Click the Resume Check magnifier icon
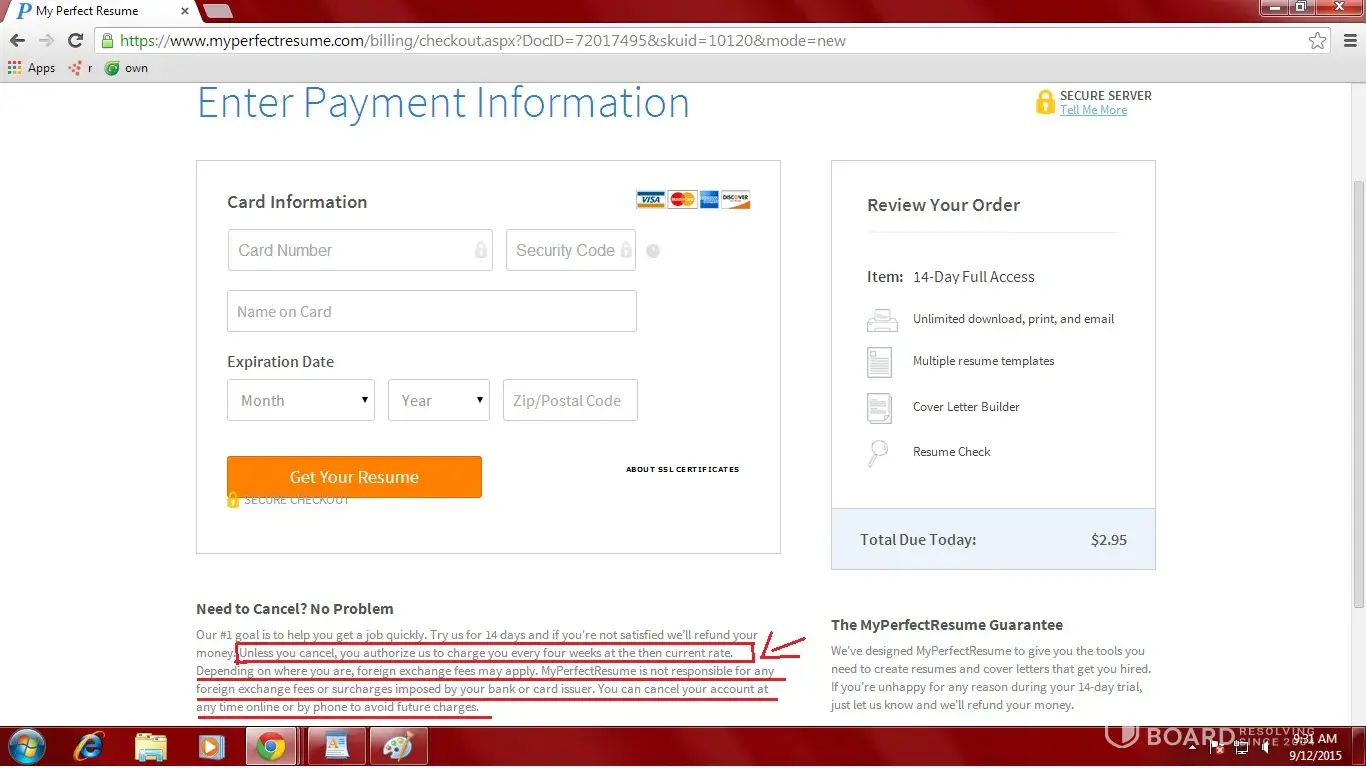Viewport: 1366px width, 768px height. pyautogui.click(x=877, y=453)
